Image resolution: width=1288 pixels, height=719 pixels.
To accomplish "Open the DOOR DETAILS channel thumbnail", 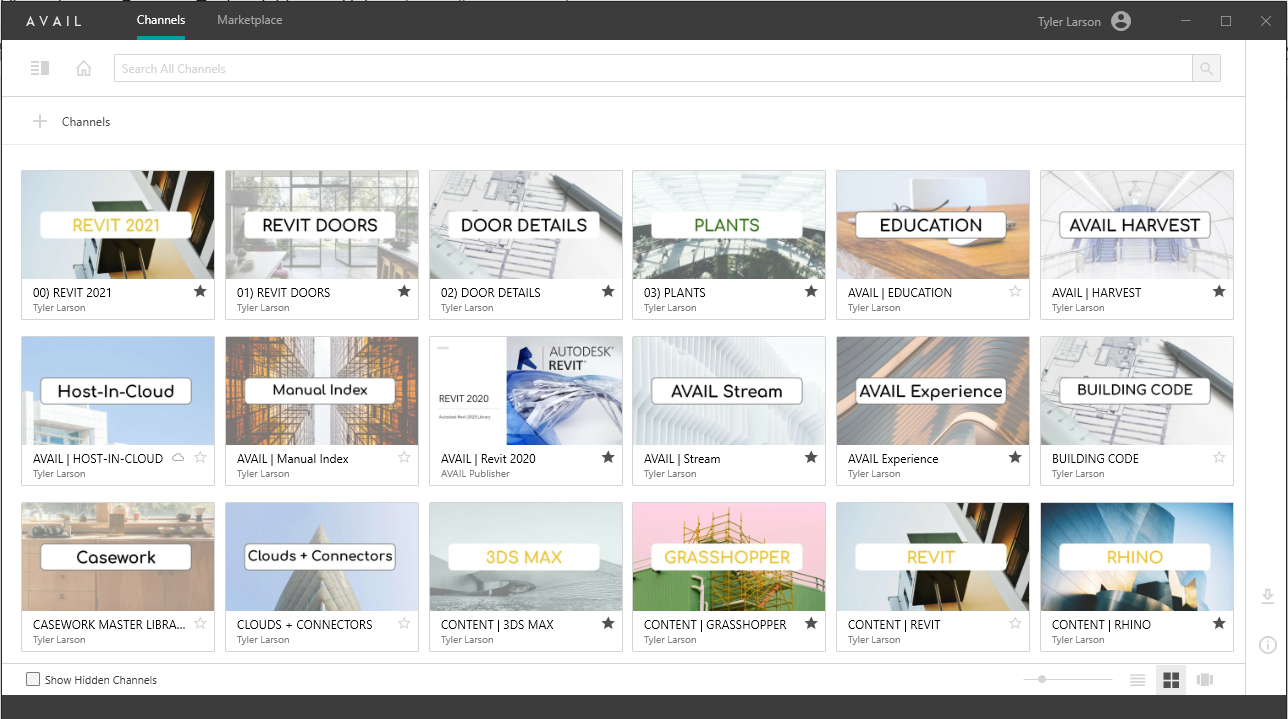I will click(526, 225).
